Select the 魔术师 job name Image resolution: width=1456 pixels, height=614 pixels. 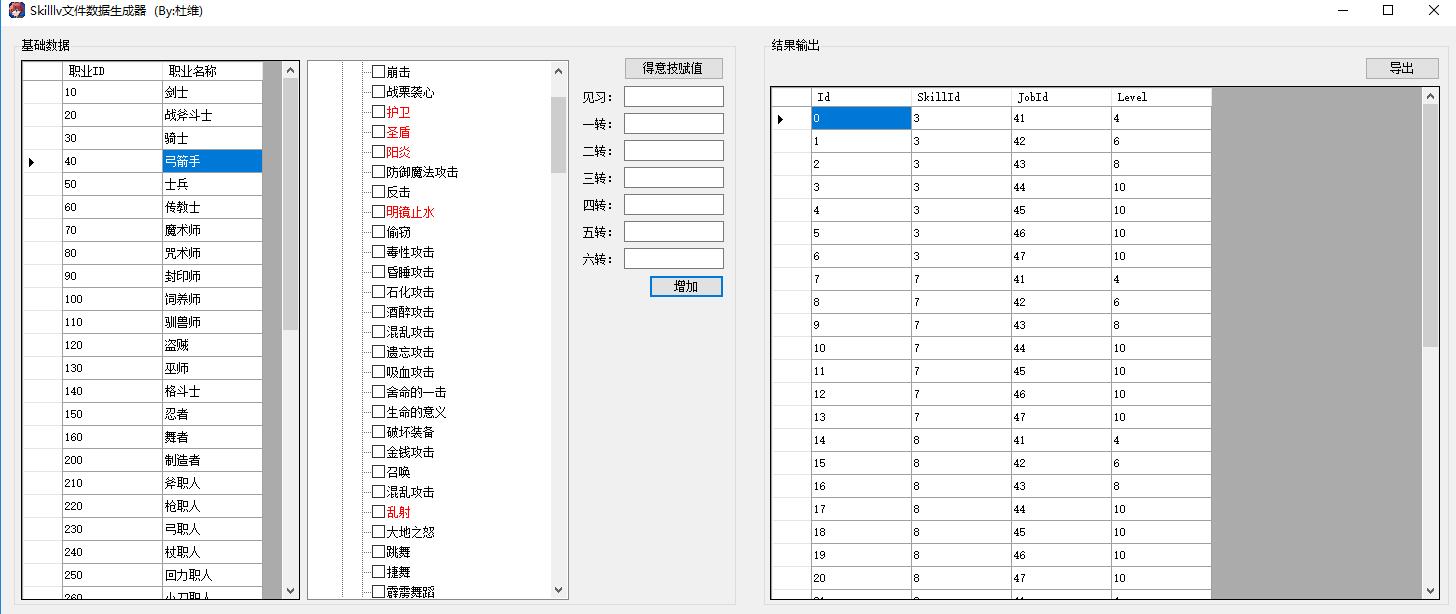212,230
